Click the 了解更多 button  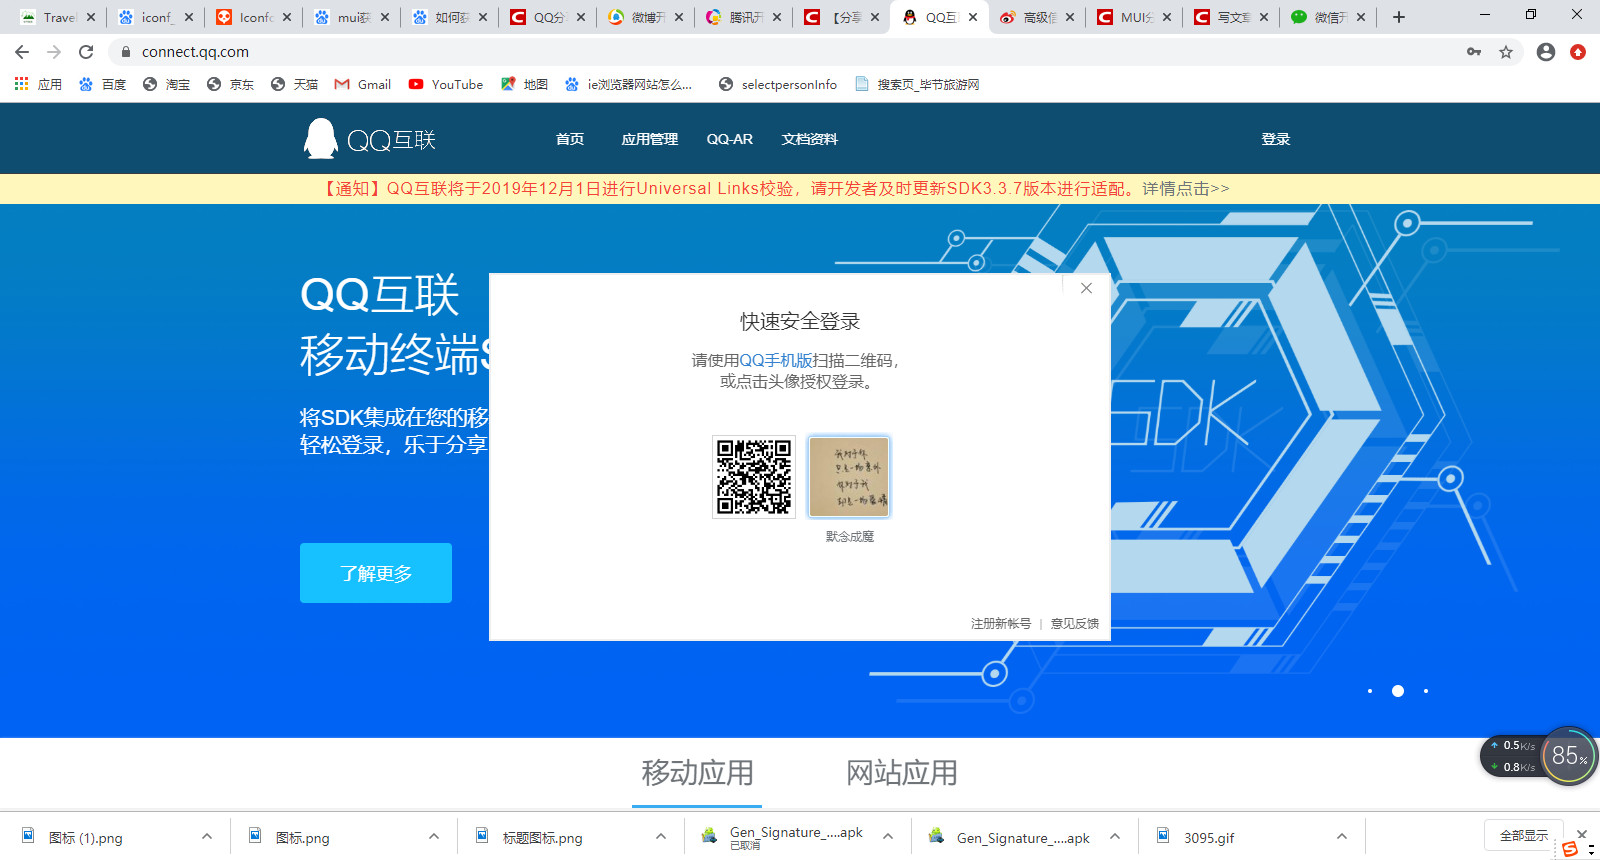click(x=376, y=573)
